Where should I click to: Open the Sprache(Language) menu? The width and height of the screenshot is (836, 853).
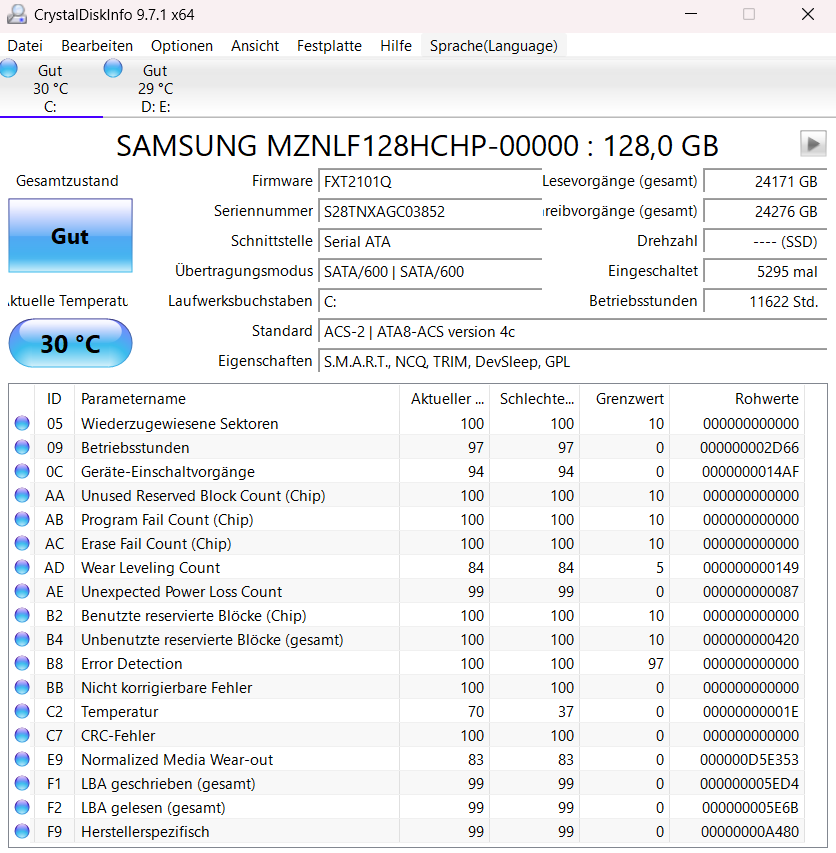(x=493, y=46)
